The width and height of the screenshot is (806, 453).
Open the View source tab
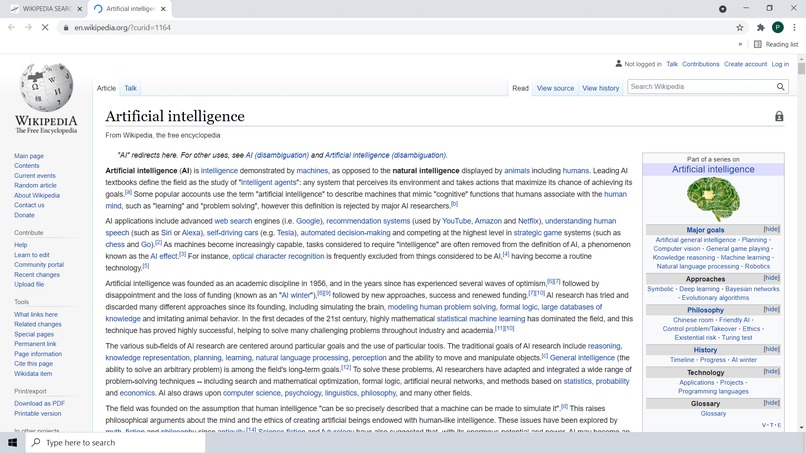point(555,88)
